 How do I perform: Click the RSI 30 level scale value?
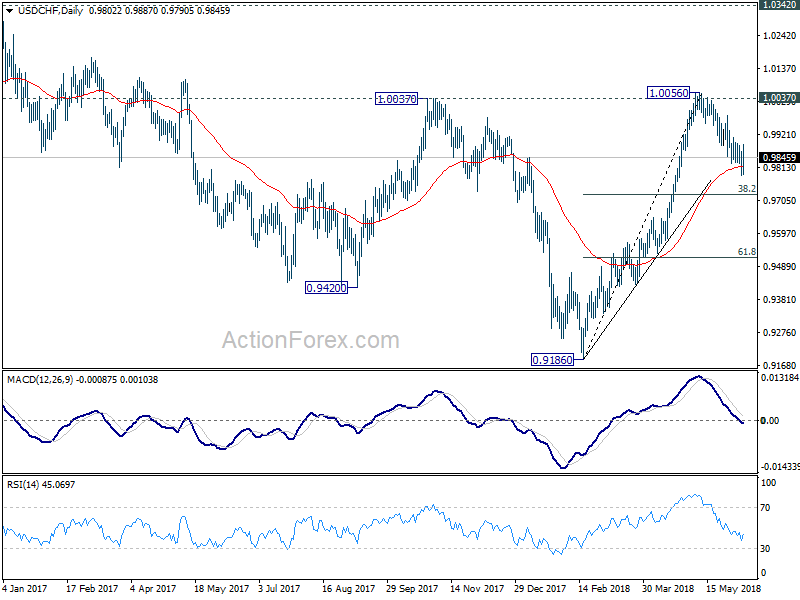767,548
